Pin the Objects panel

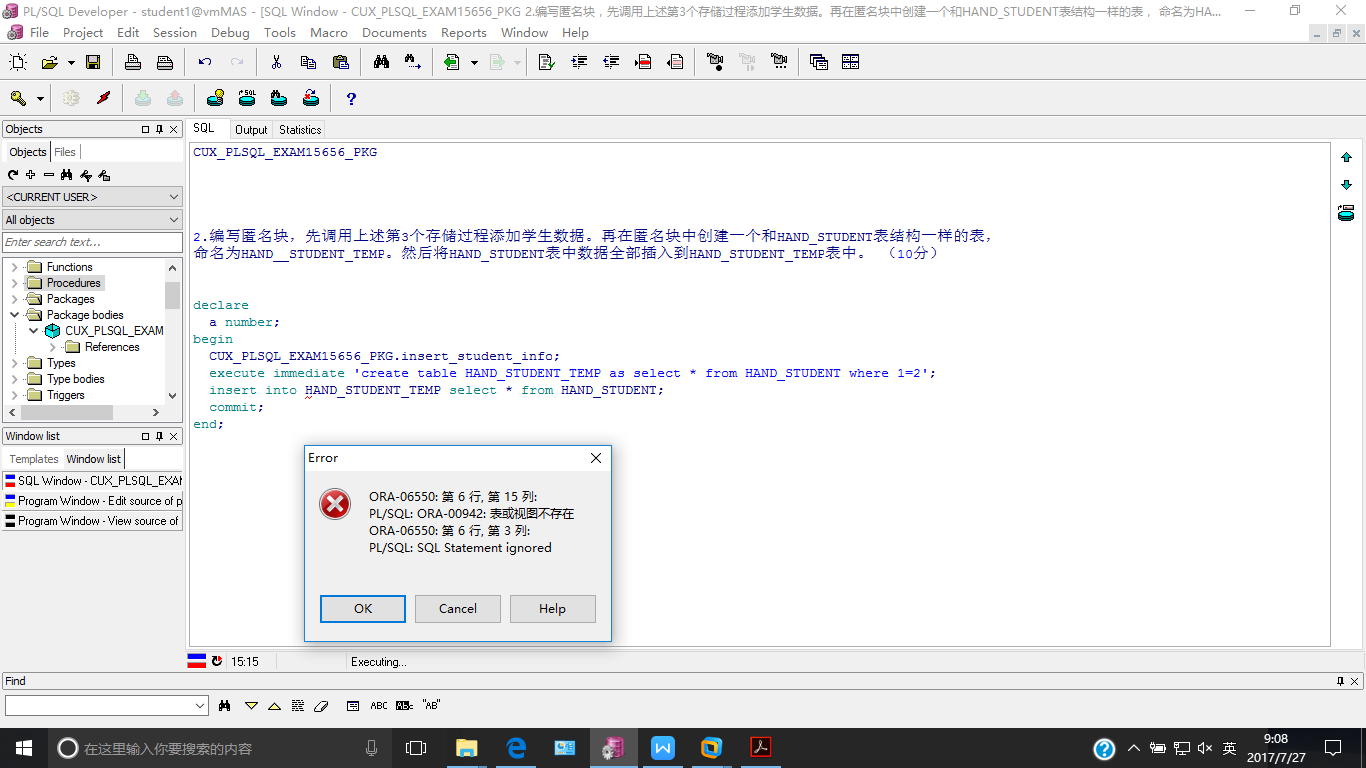click(159, 129)
